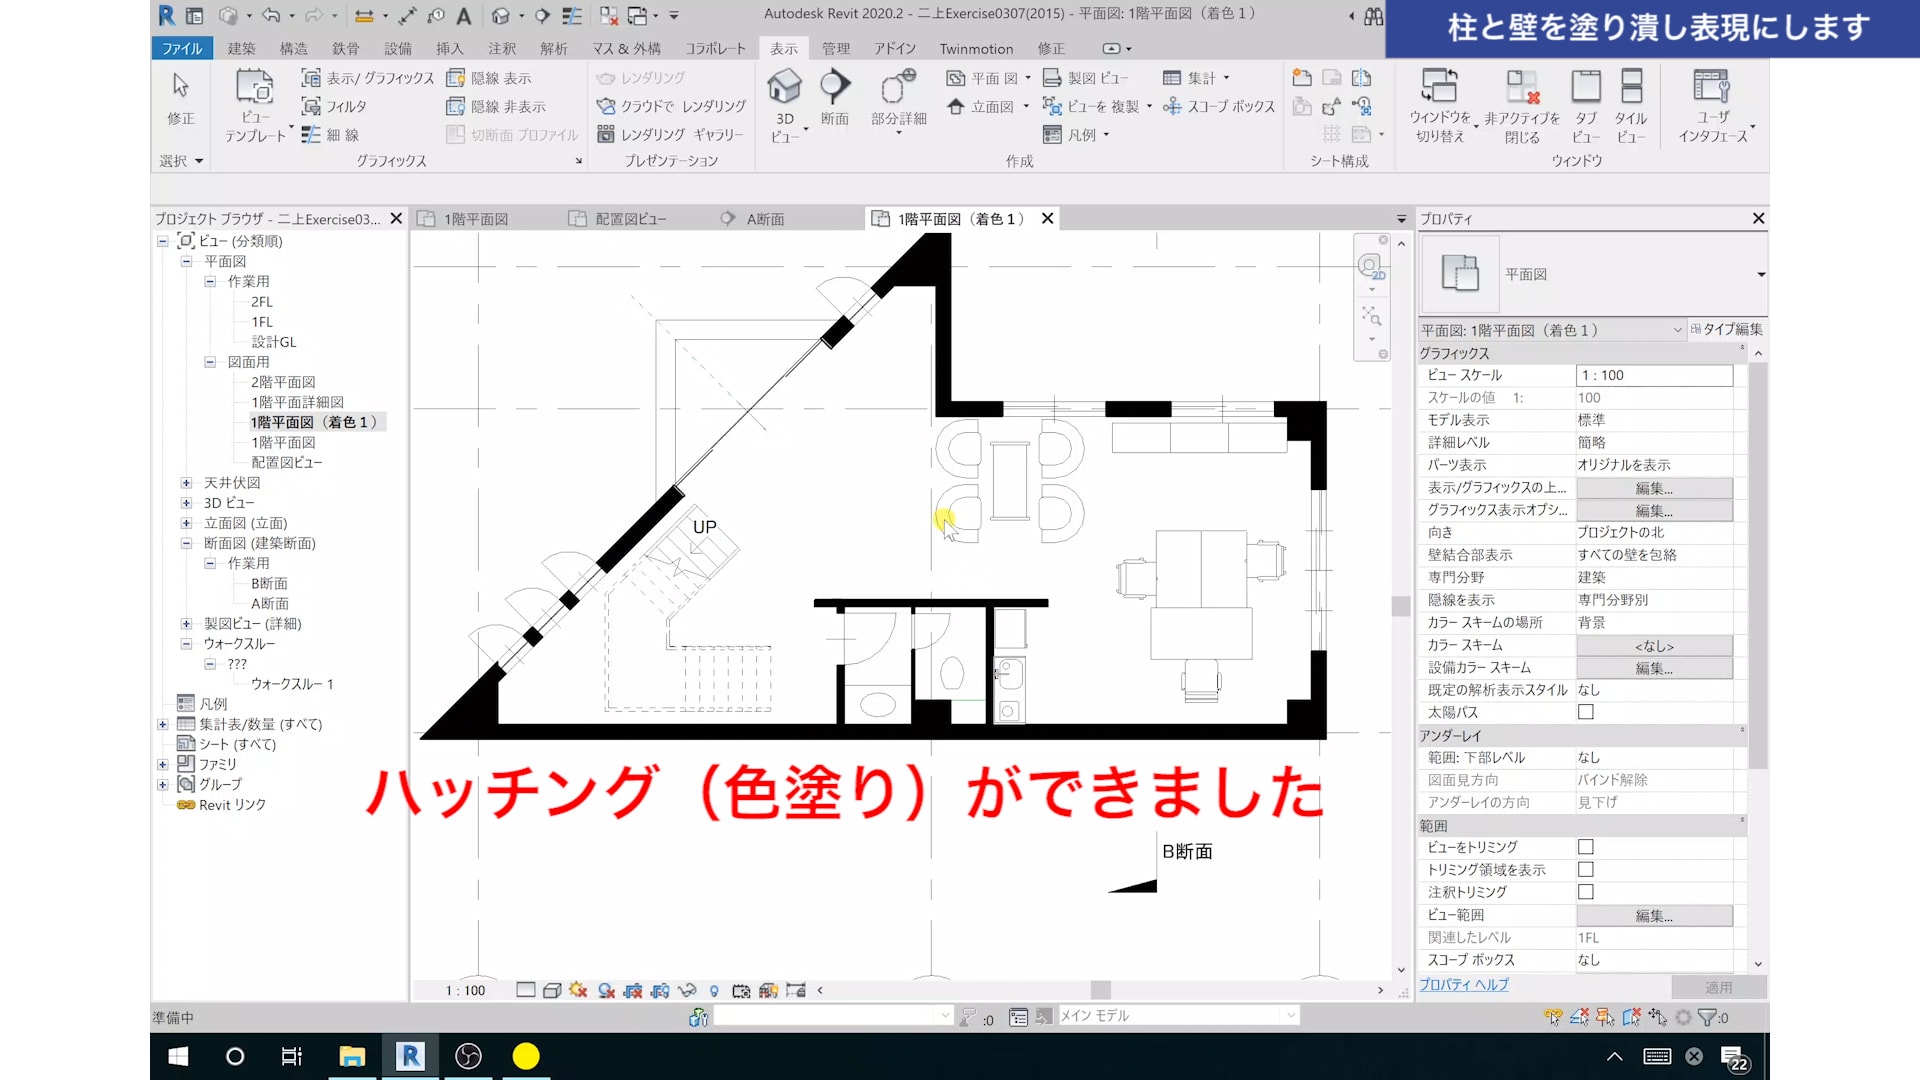Open the Plan View type selector dropdown
1920x1080 pixels.
(x=1760, y=274)
